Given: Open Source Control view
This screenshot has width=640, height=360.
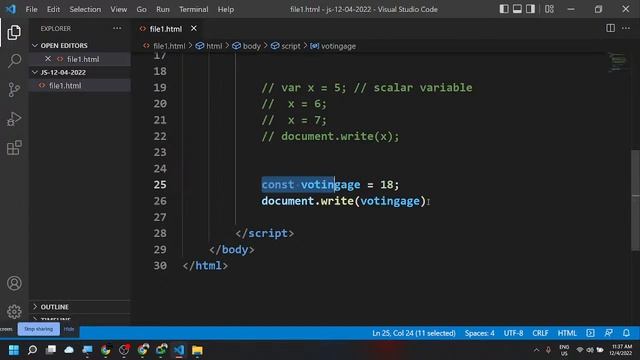Looking at the screenshot, I should 14,89.
